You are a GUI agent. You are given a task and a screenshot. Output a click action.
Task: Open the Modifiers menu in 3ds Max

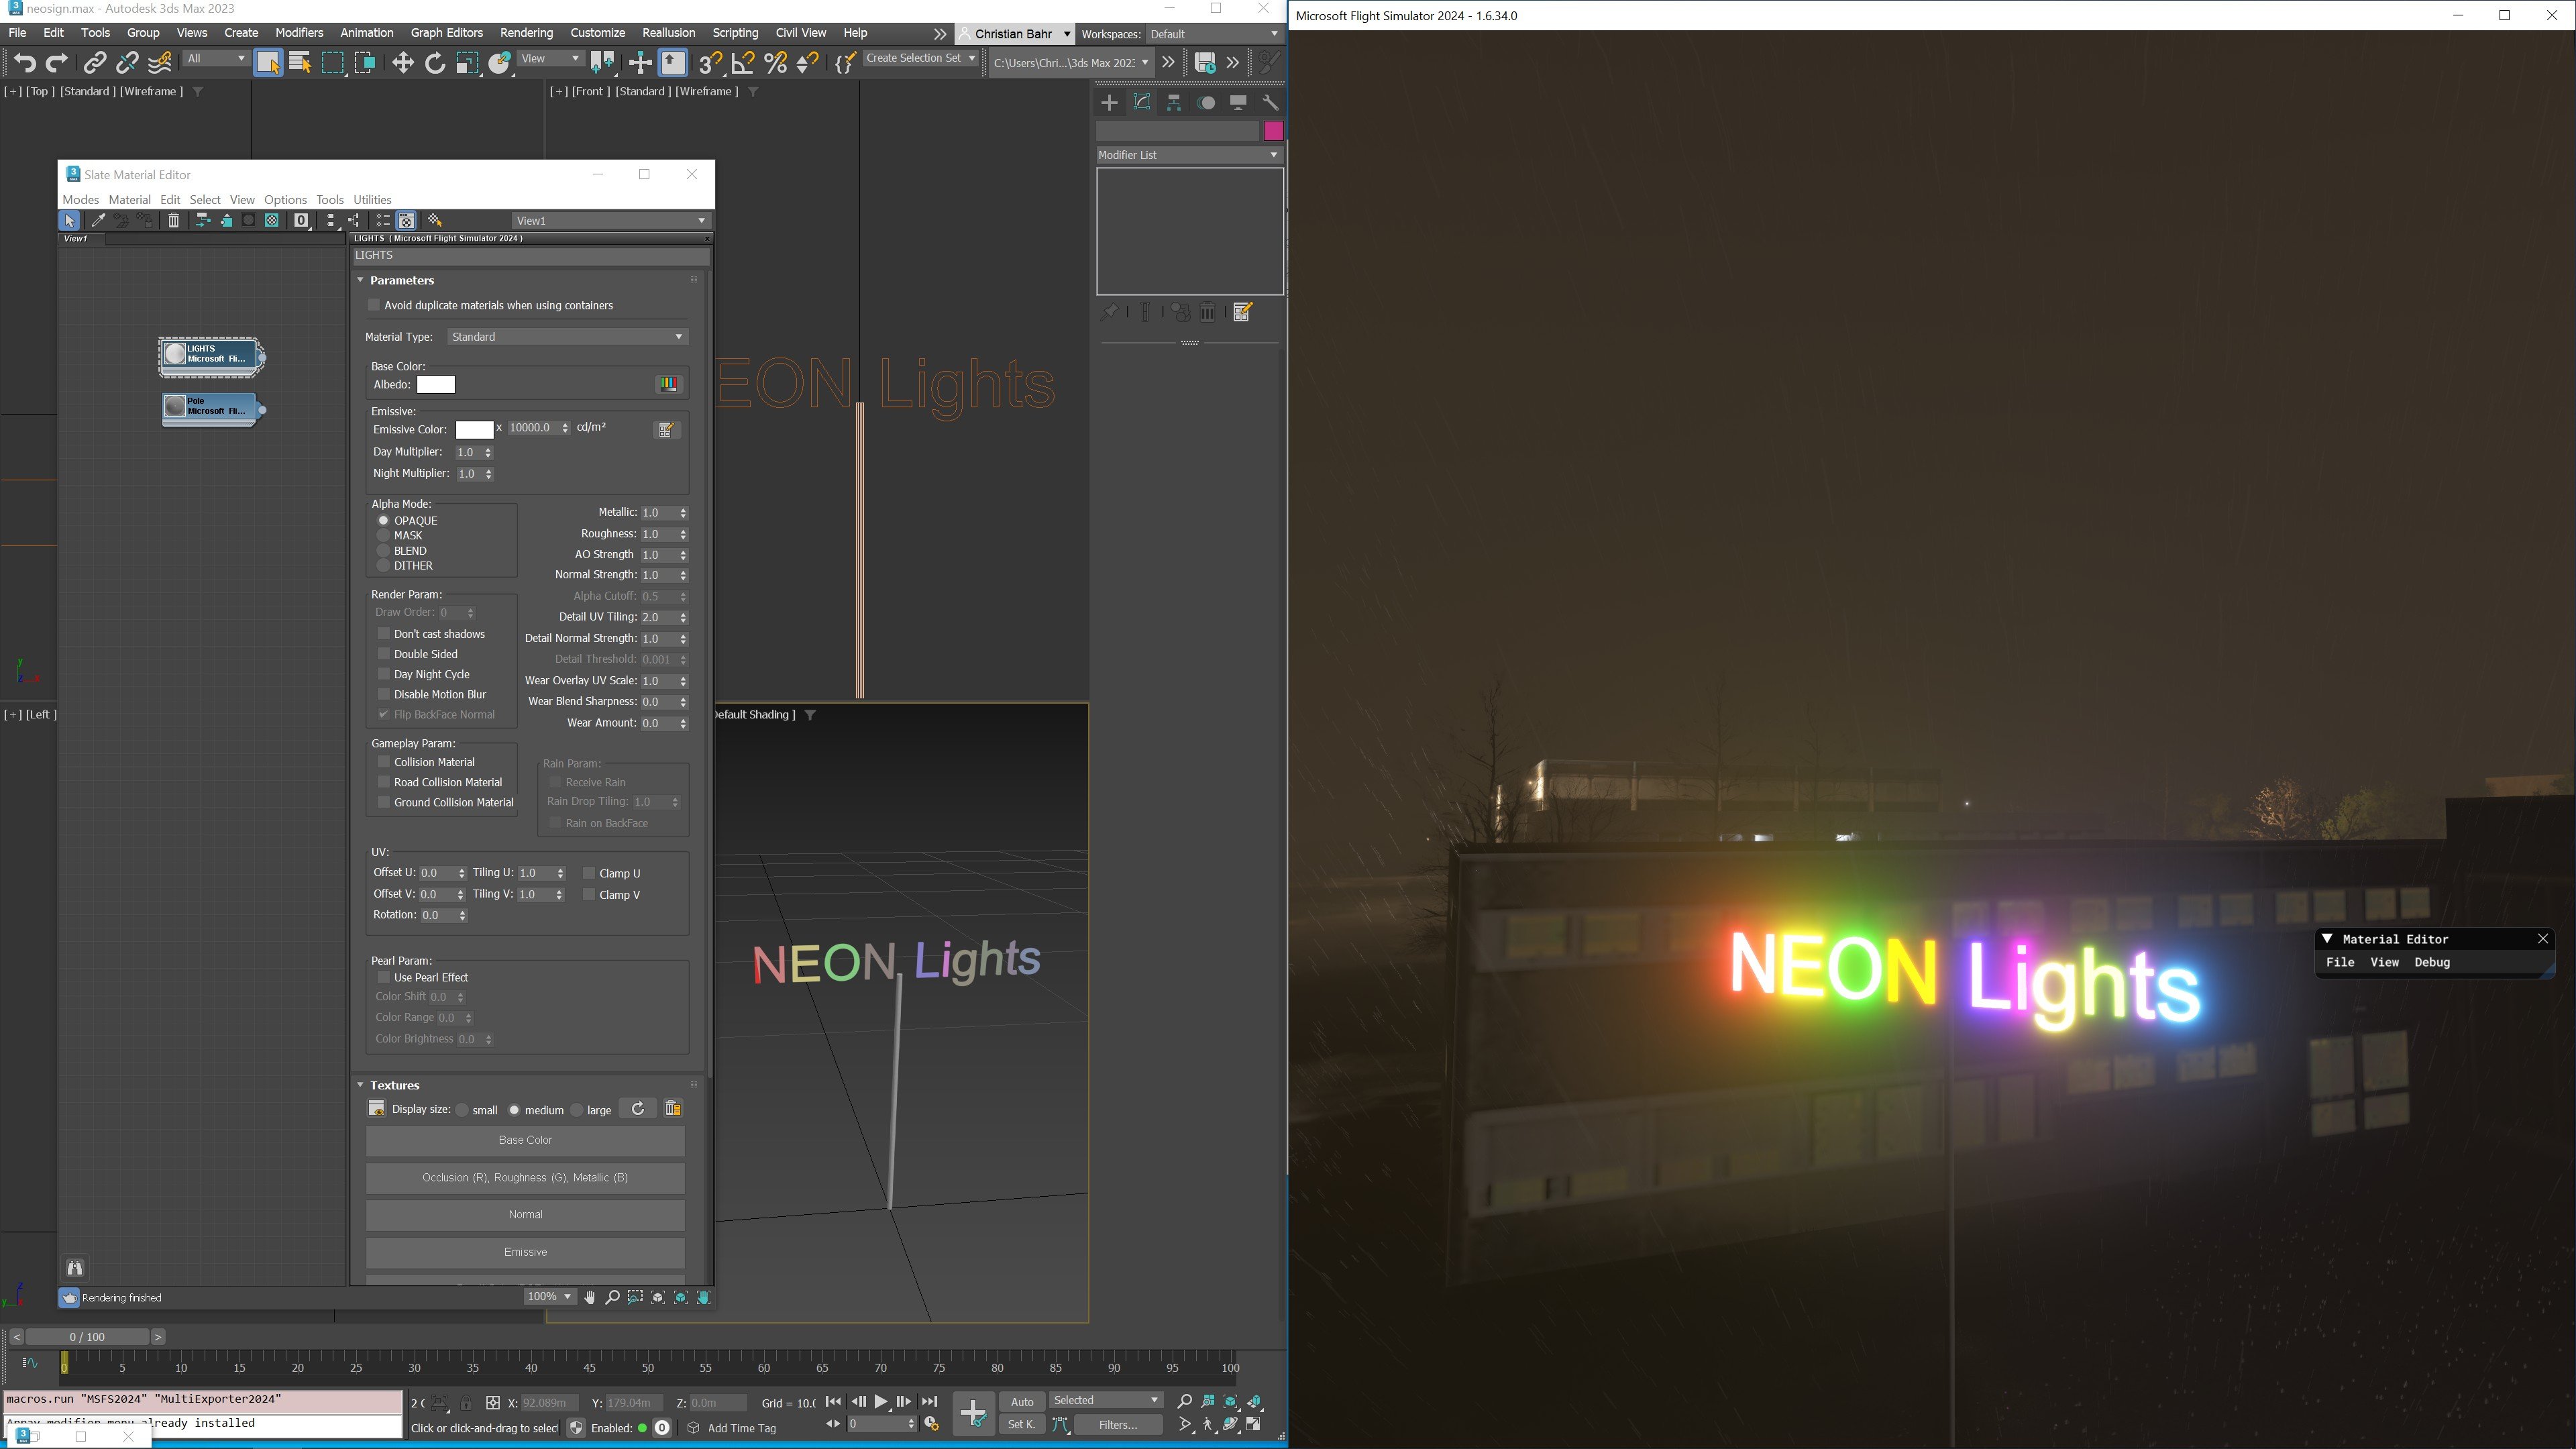pos(299,33)
